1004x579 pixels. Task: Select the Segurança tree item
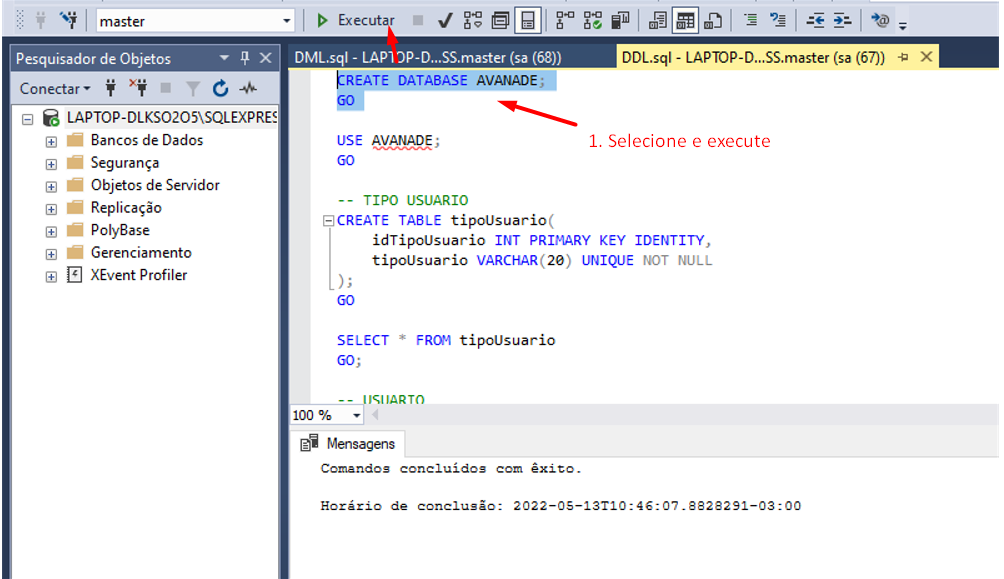click(x=125, y=163)
